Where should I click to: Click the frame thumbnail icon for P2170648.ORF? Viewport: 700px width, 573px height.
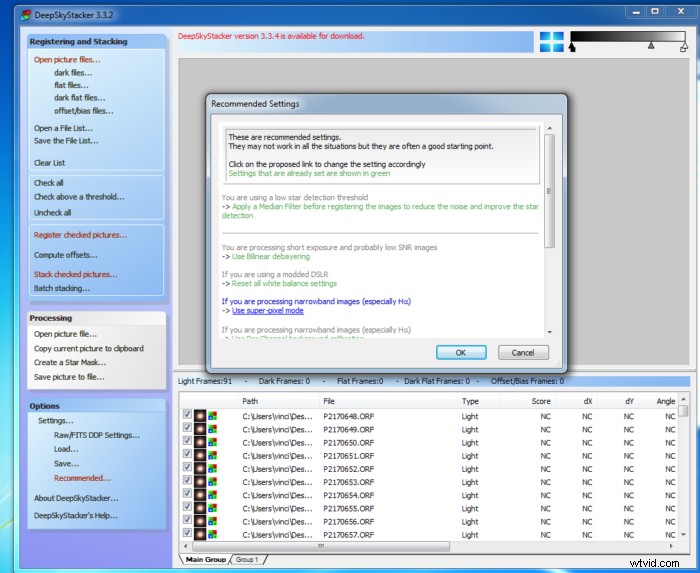pos(200,416)
